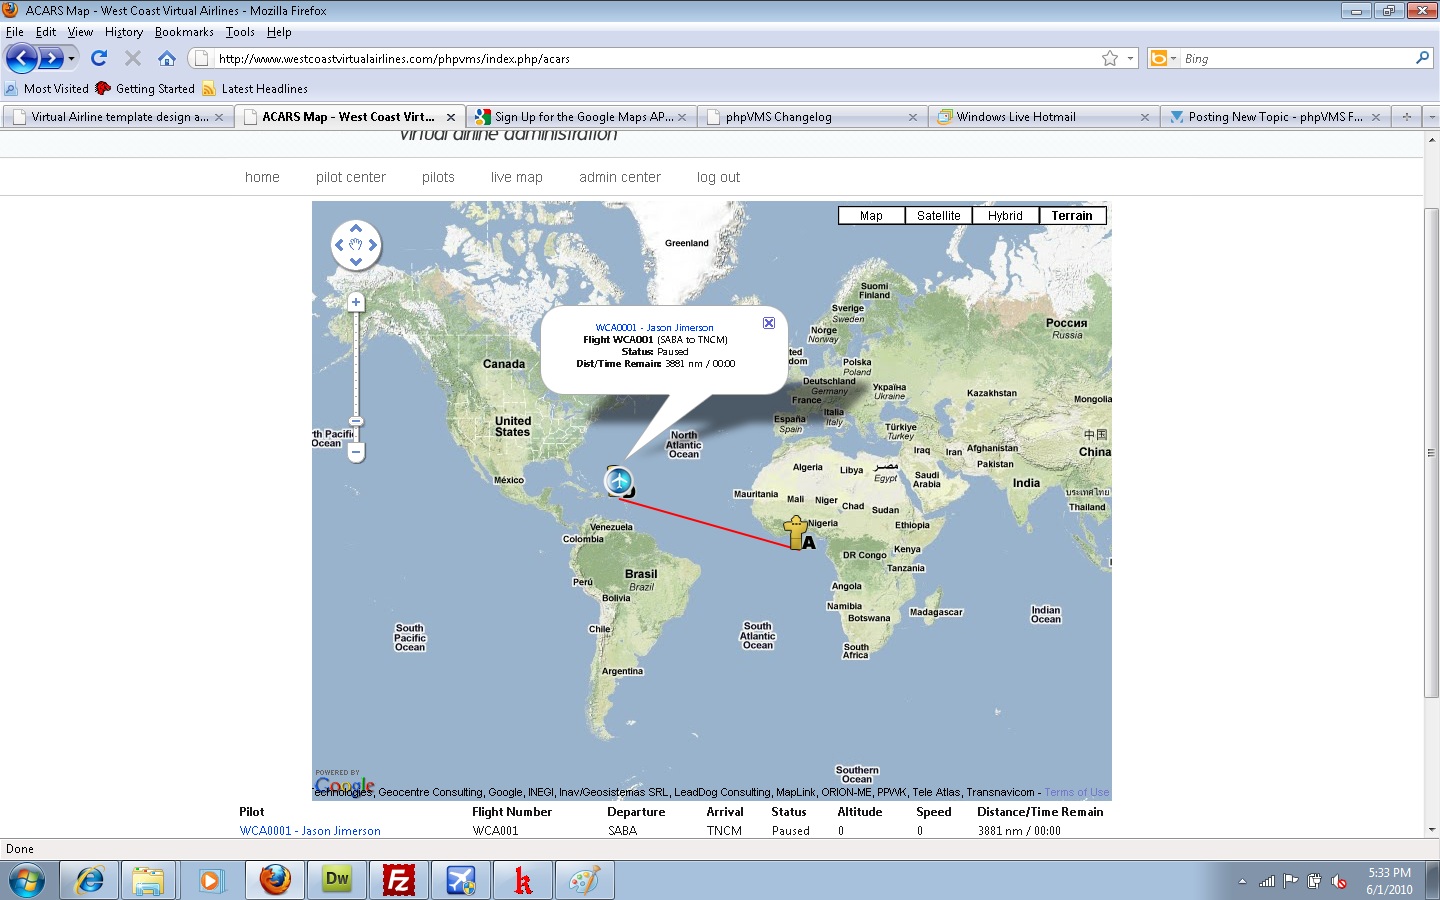1440x900 pixels.
Task: Close the flight WCA001 info balloon
Action: 769,323
